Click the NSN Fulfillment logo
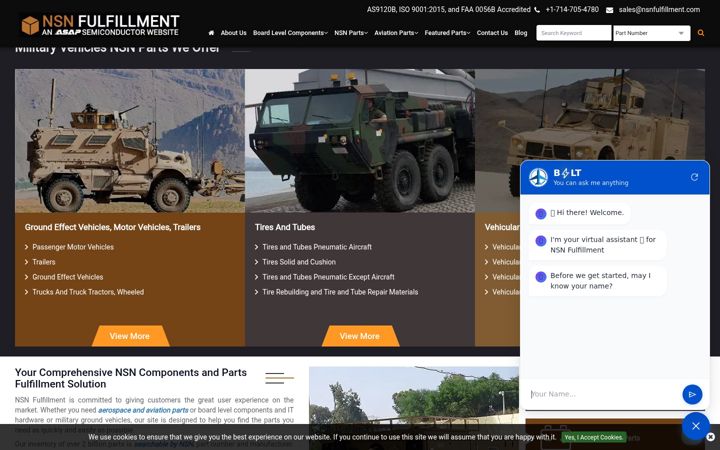 100,25
